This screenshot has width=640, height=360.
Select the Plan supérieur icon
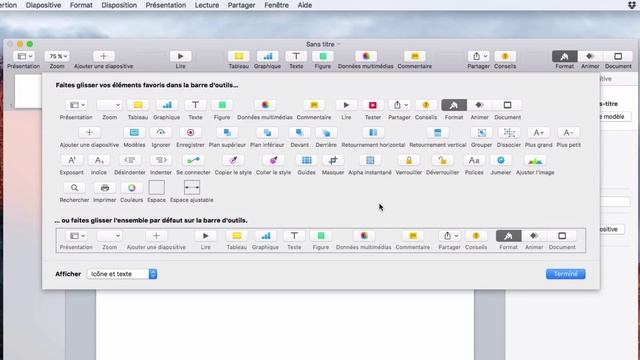(227, 133)
